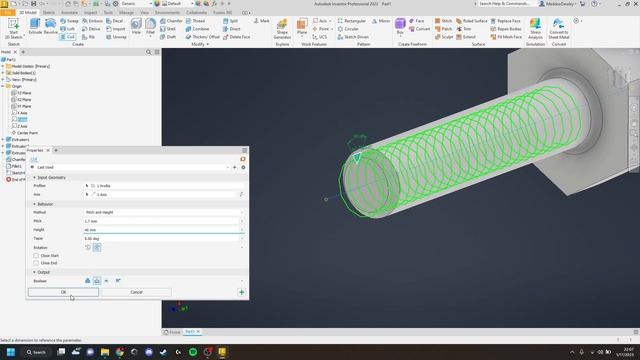Switch to the Inspect ribbon tab
Screen dimensions: 640x360
click(x=90, y=13)
